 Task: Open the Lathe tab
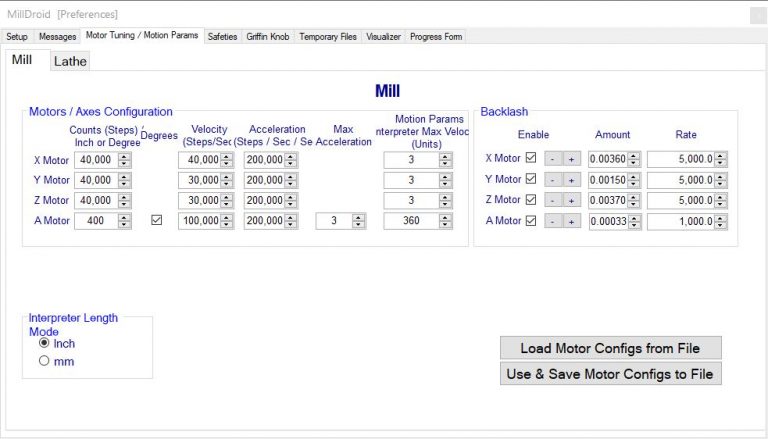point(70,61)
